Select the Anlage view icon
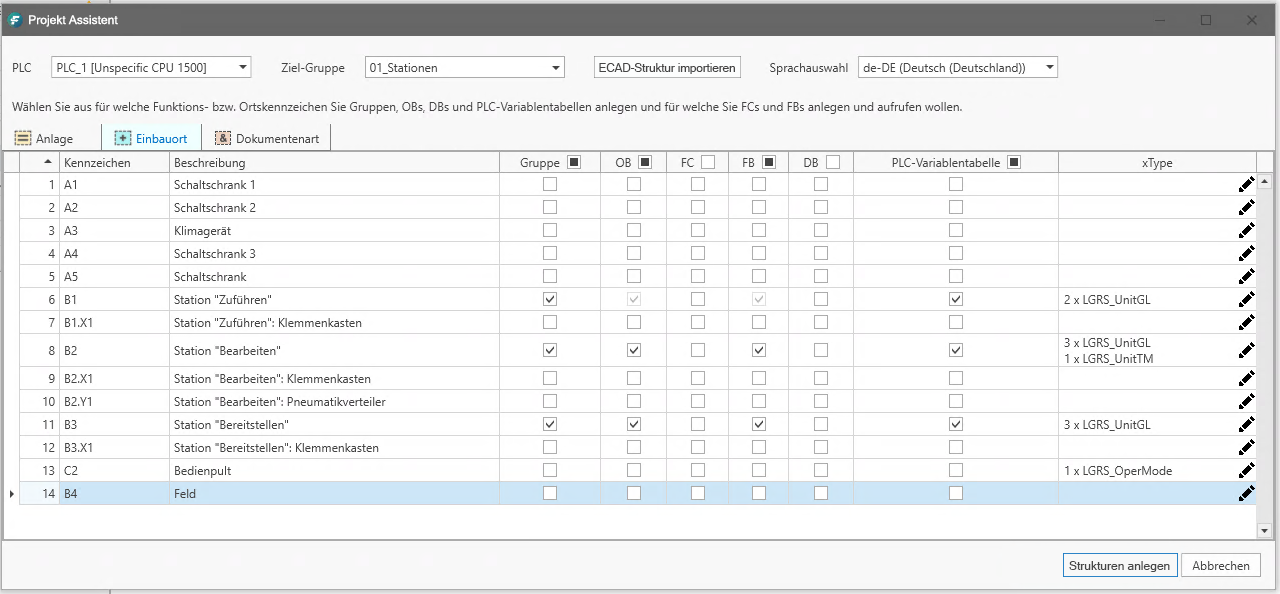The image size is (1280, 594). [25, 138]
